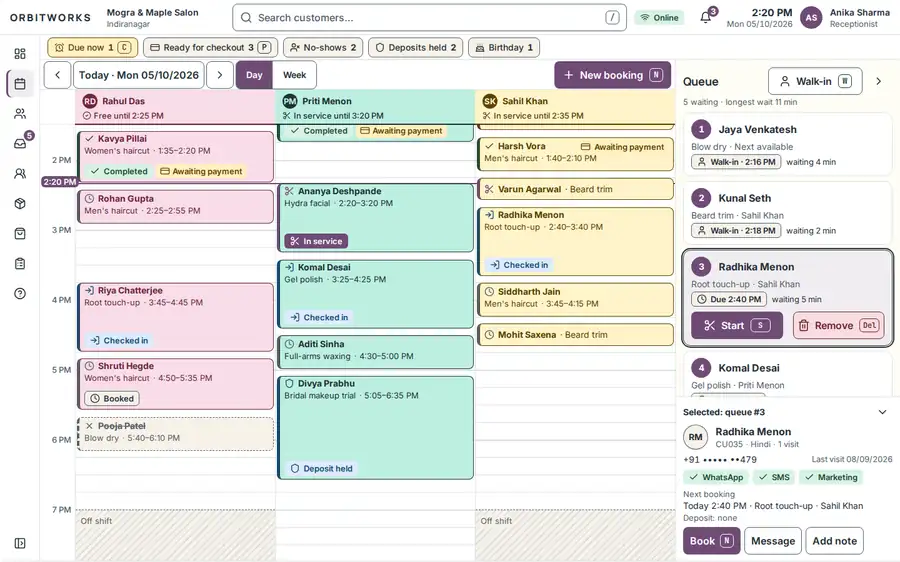The image size is (900, 562).
Task: Click the Search customers field
Action: [x=429, y=18]
